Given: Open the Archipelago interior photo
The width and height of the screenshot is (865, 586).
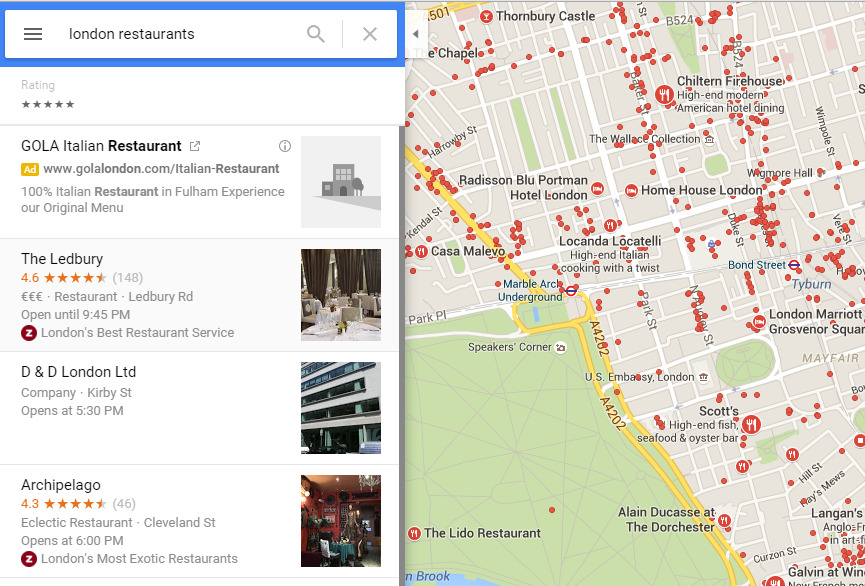Looking at the screenshot, I should pos(341,521).
